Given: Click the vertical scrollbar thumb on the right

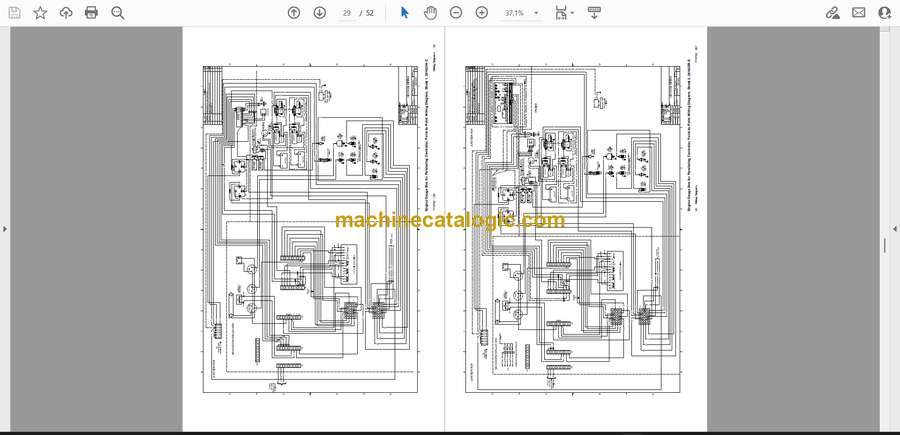Looking at the screenshot, I should pos(885,246).
